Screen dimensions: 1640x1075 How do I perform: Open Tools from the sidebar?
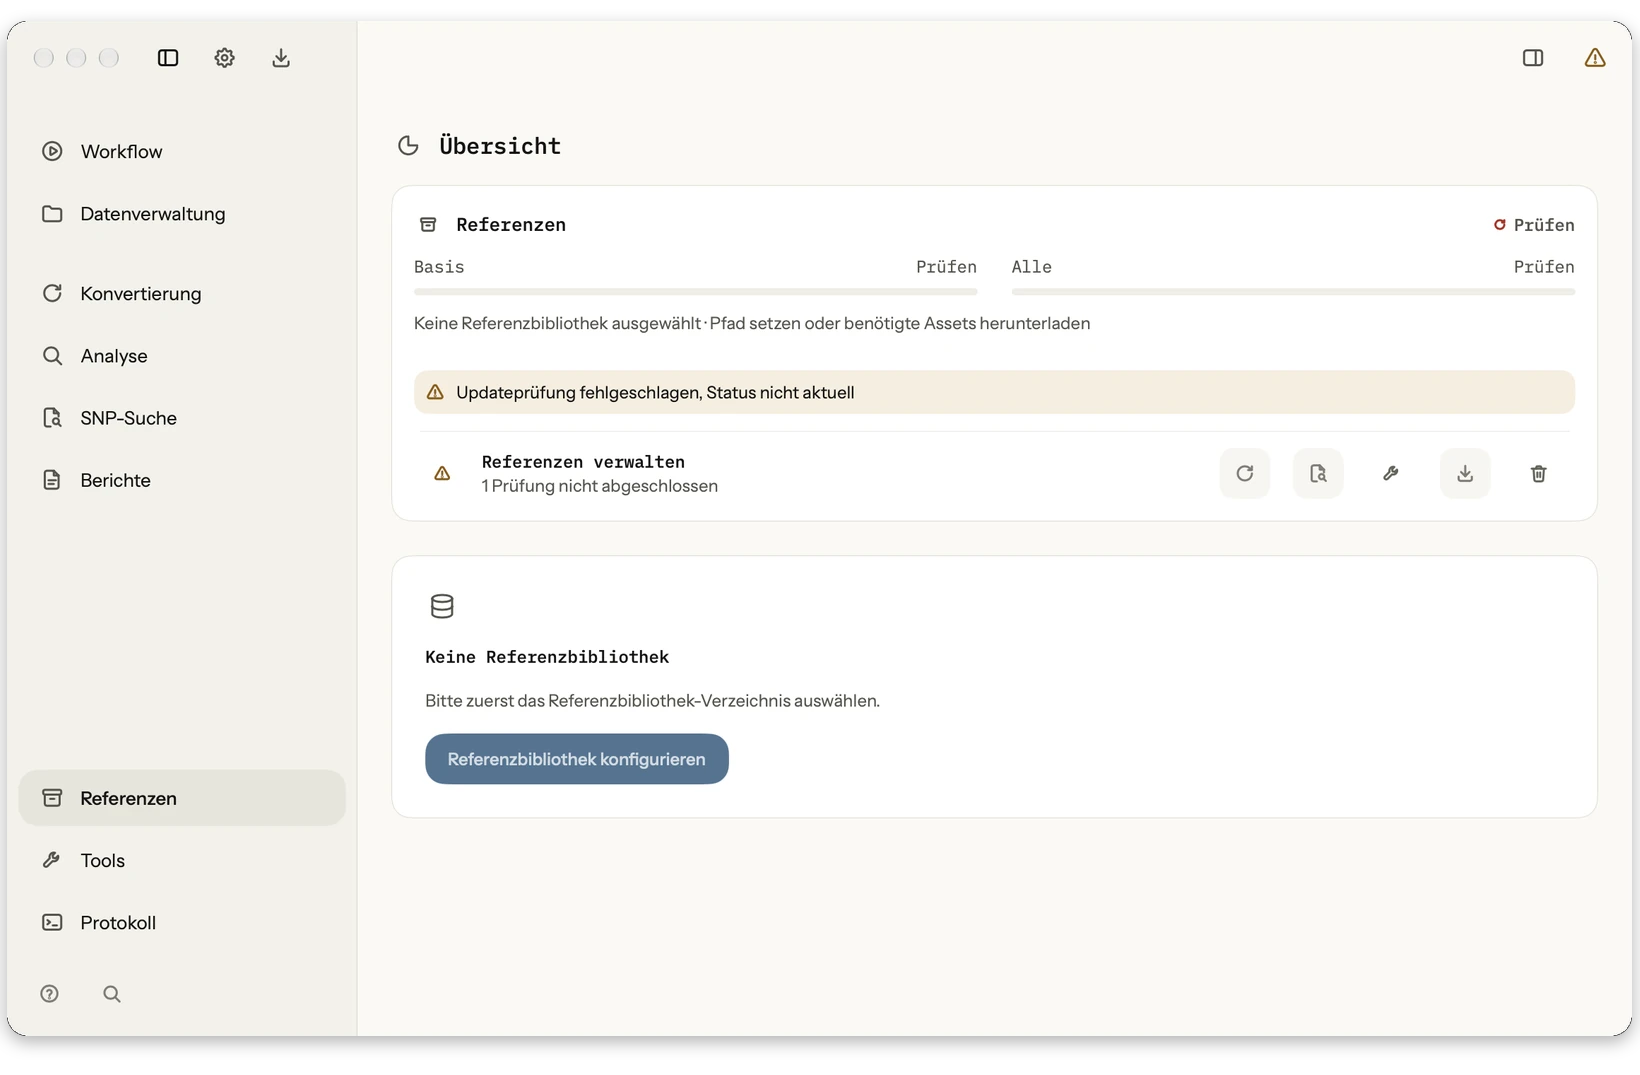click(182, 860)
